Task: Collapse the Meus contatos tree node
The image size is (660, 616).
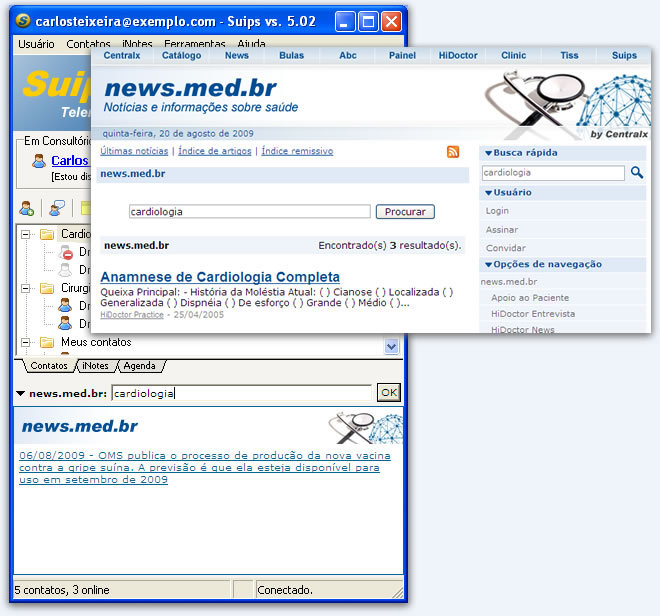Action: pos(26,342)
